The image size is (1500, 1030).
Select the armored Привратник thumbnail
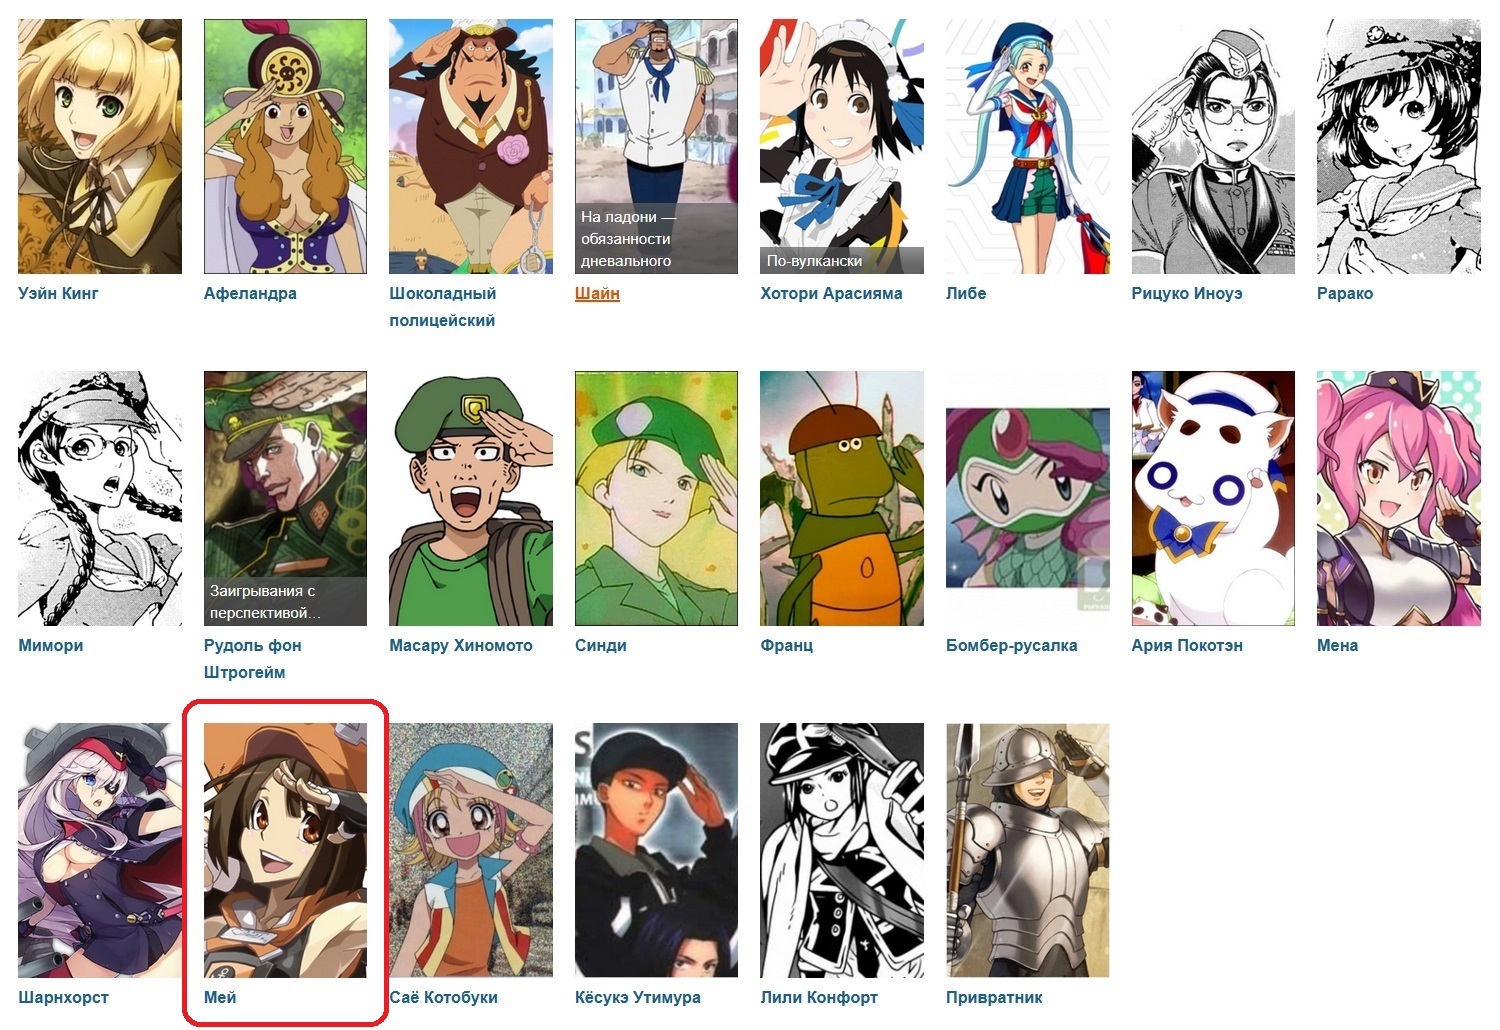[1028, 850]
